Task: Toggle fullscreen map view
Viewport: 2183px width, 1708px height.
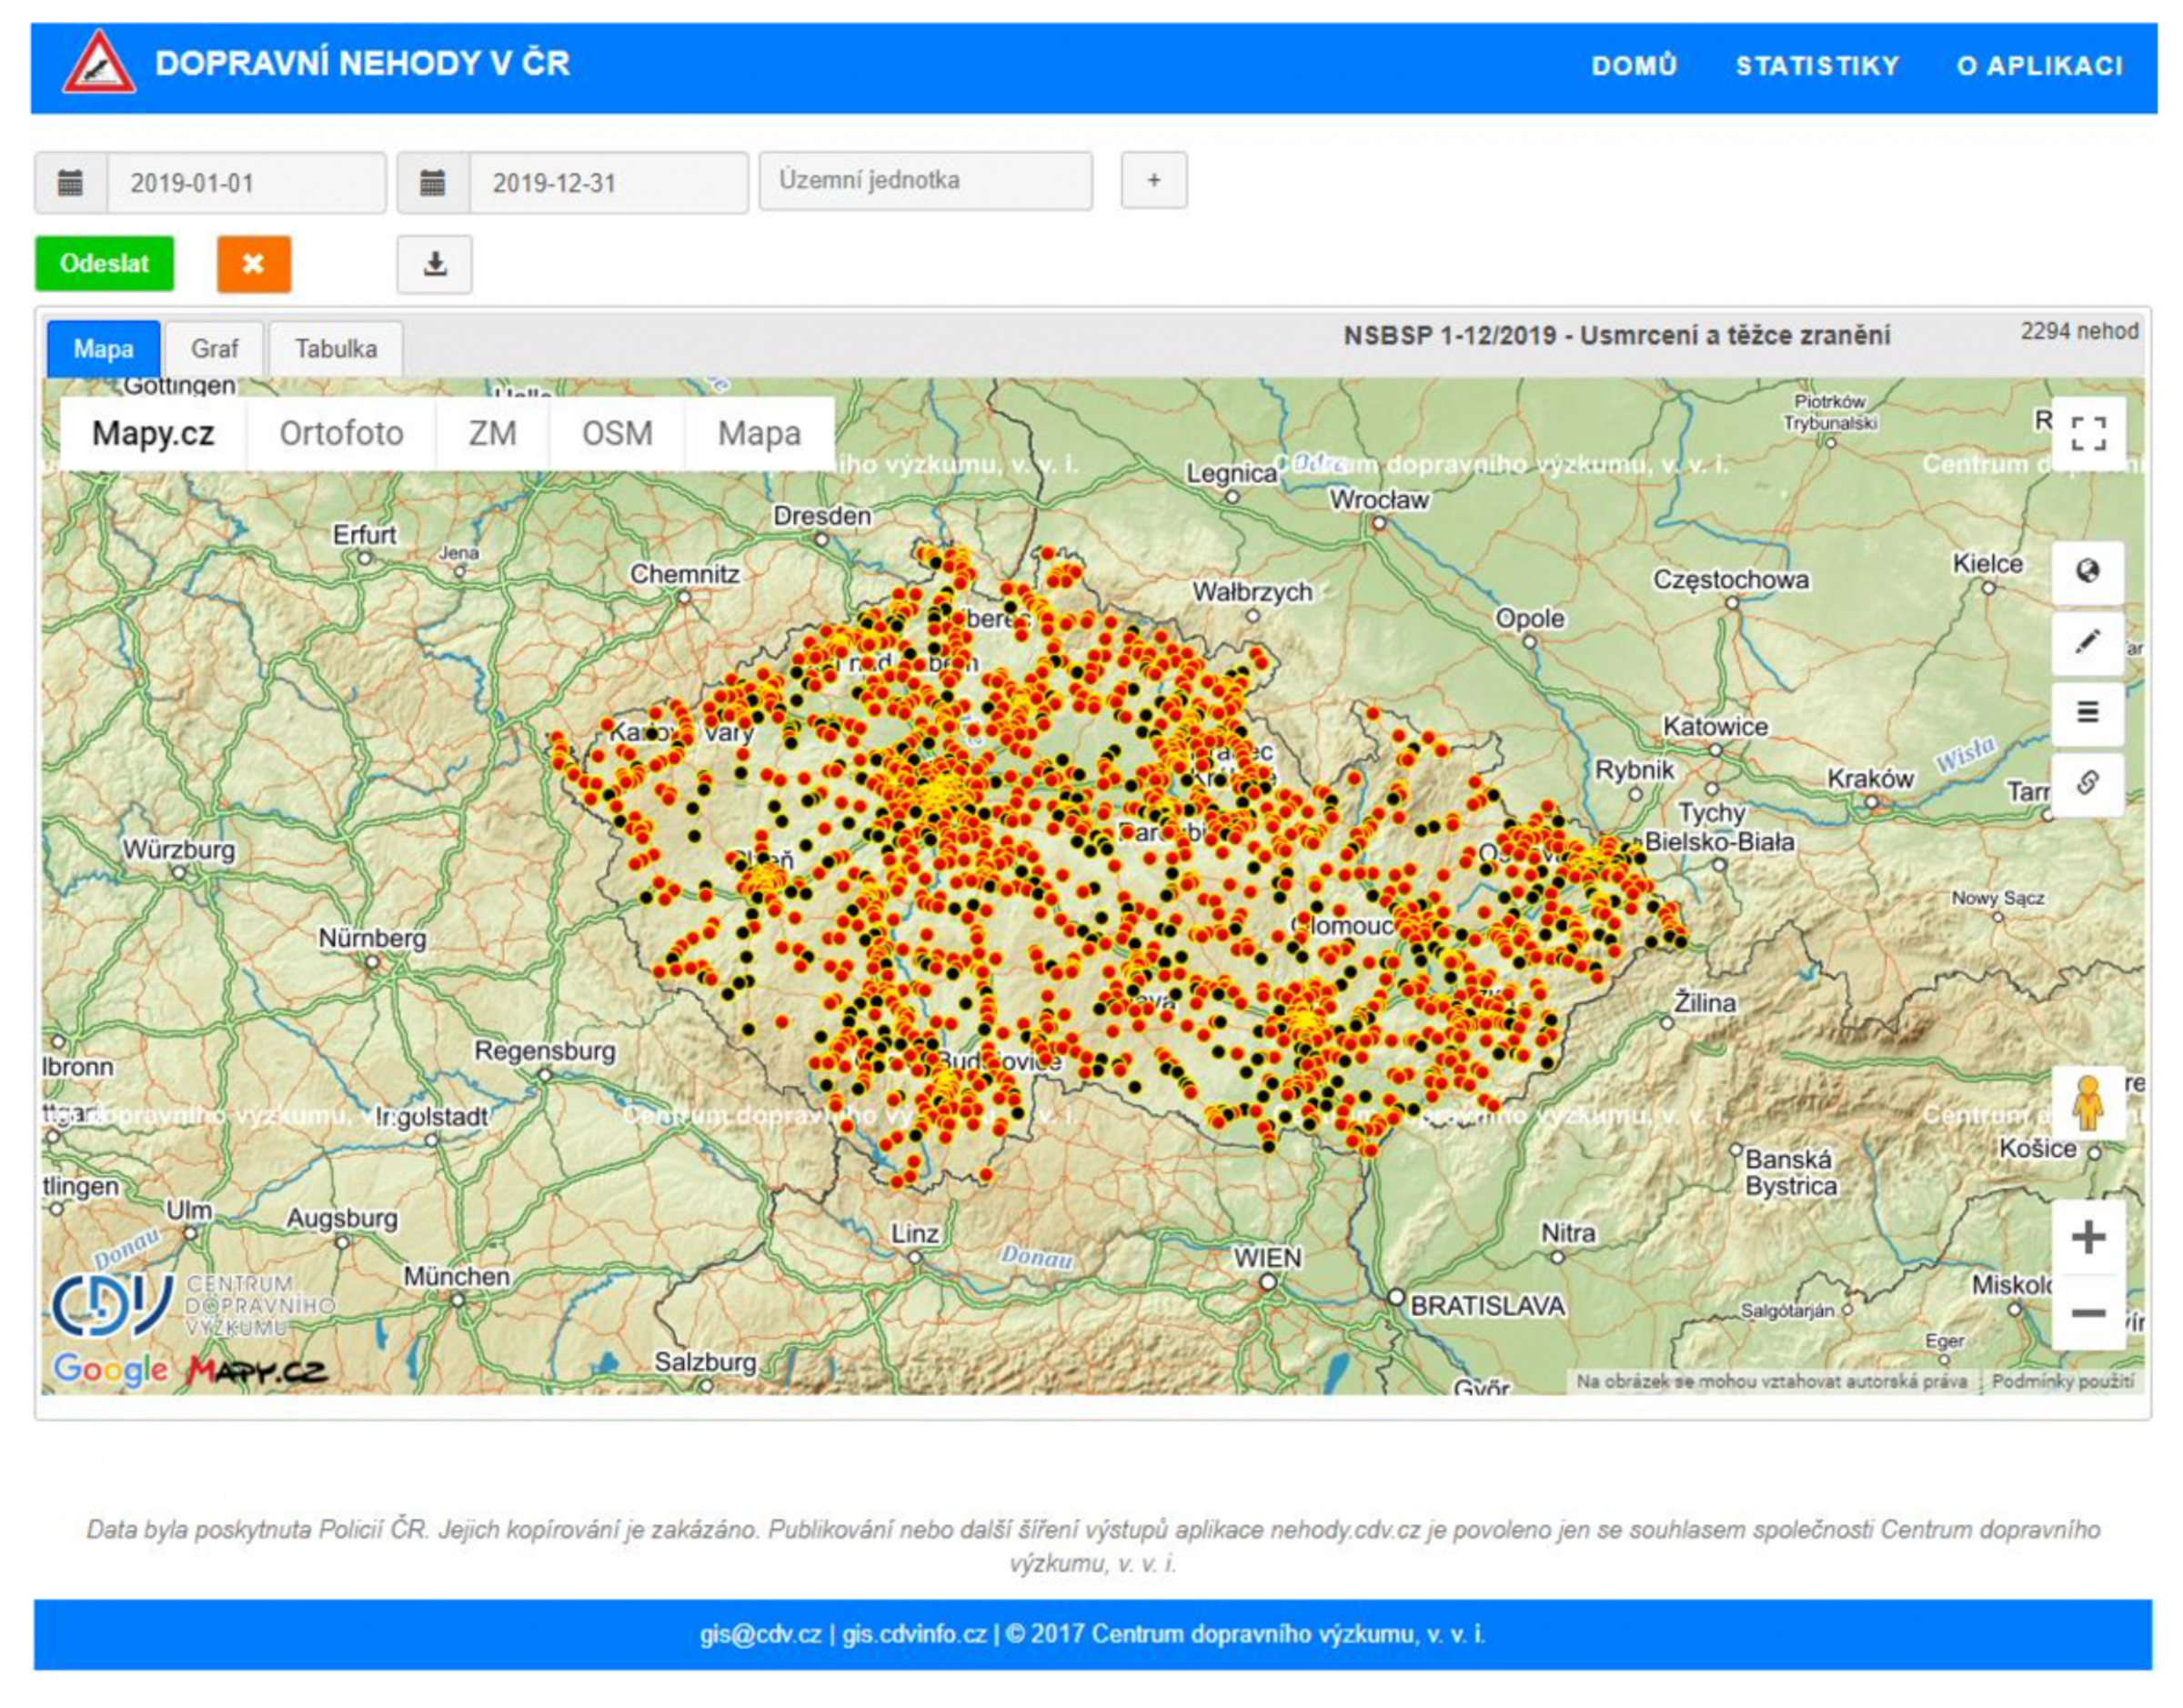Action: point(2088,434)
